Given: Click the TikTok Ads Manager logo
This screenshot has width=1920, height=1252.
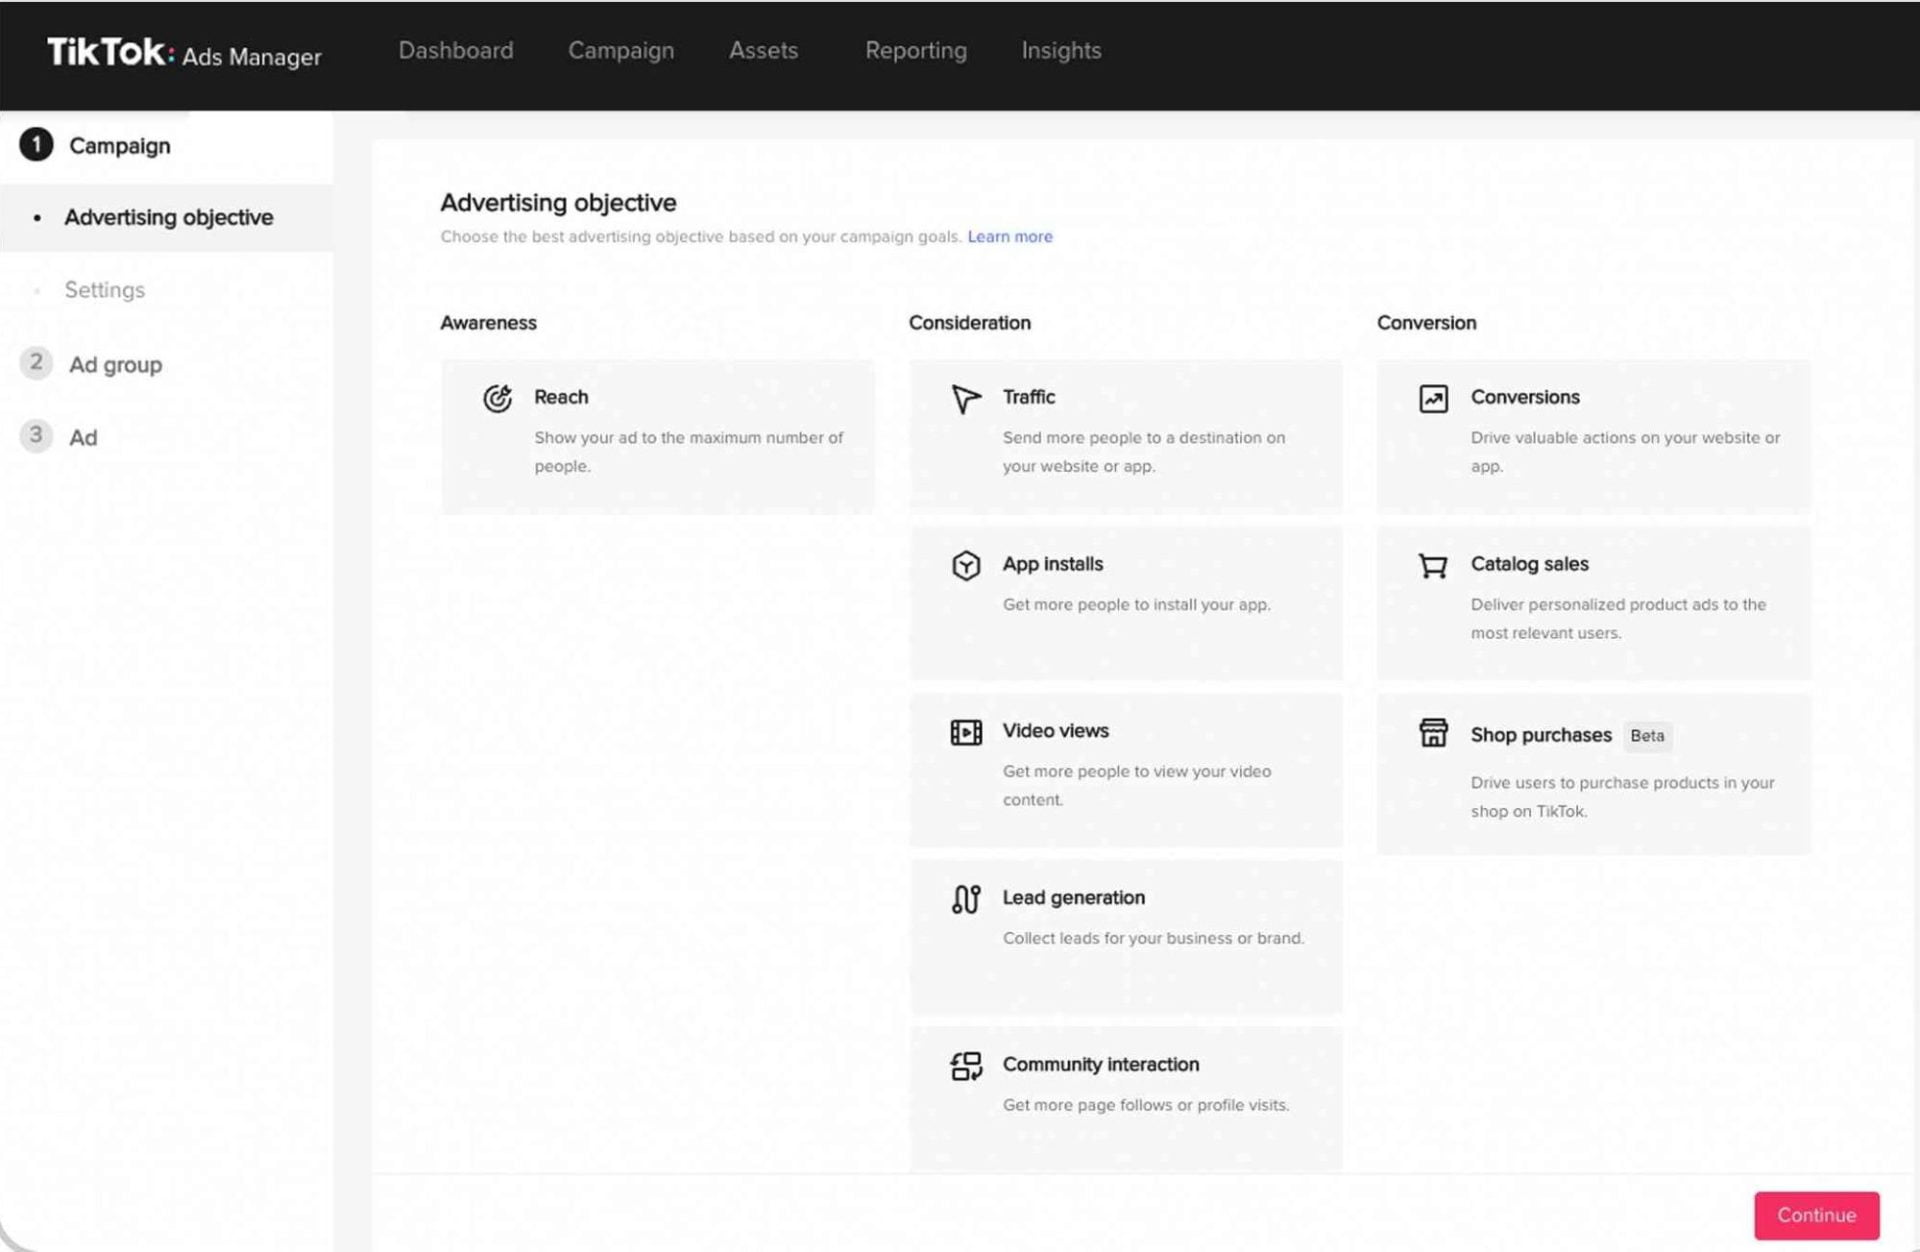Looking at the screenshot, I should coord(184,53).
